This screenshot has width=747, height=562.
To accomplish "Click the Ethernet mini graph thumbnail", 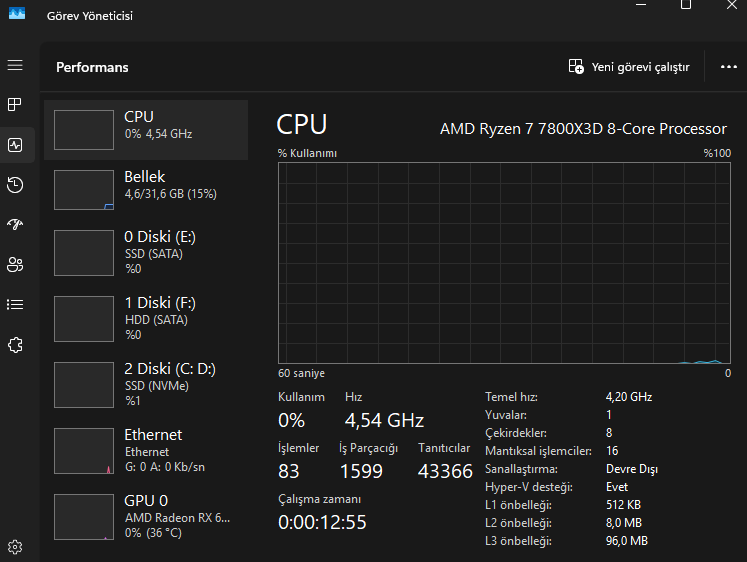I will pos(84,451).
